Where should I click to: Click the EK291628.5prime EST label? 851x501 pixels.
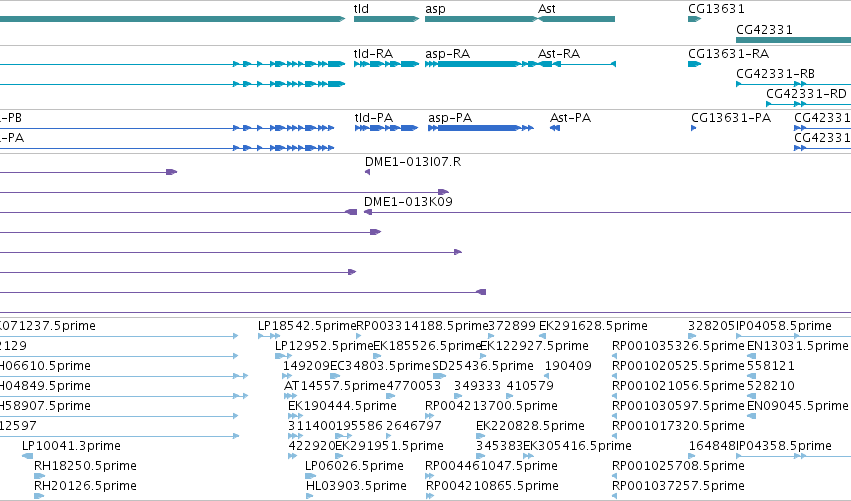[x=593, y=325]
